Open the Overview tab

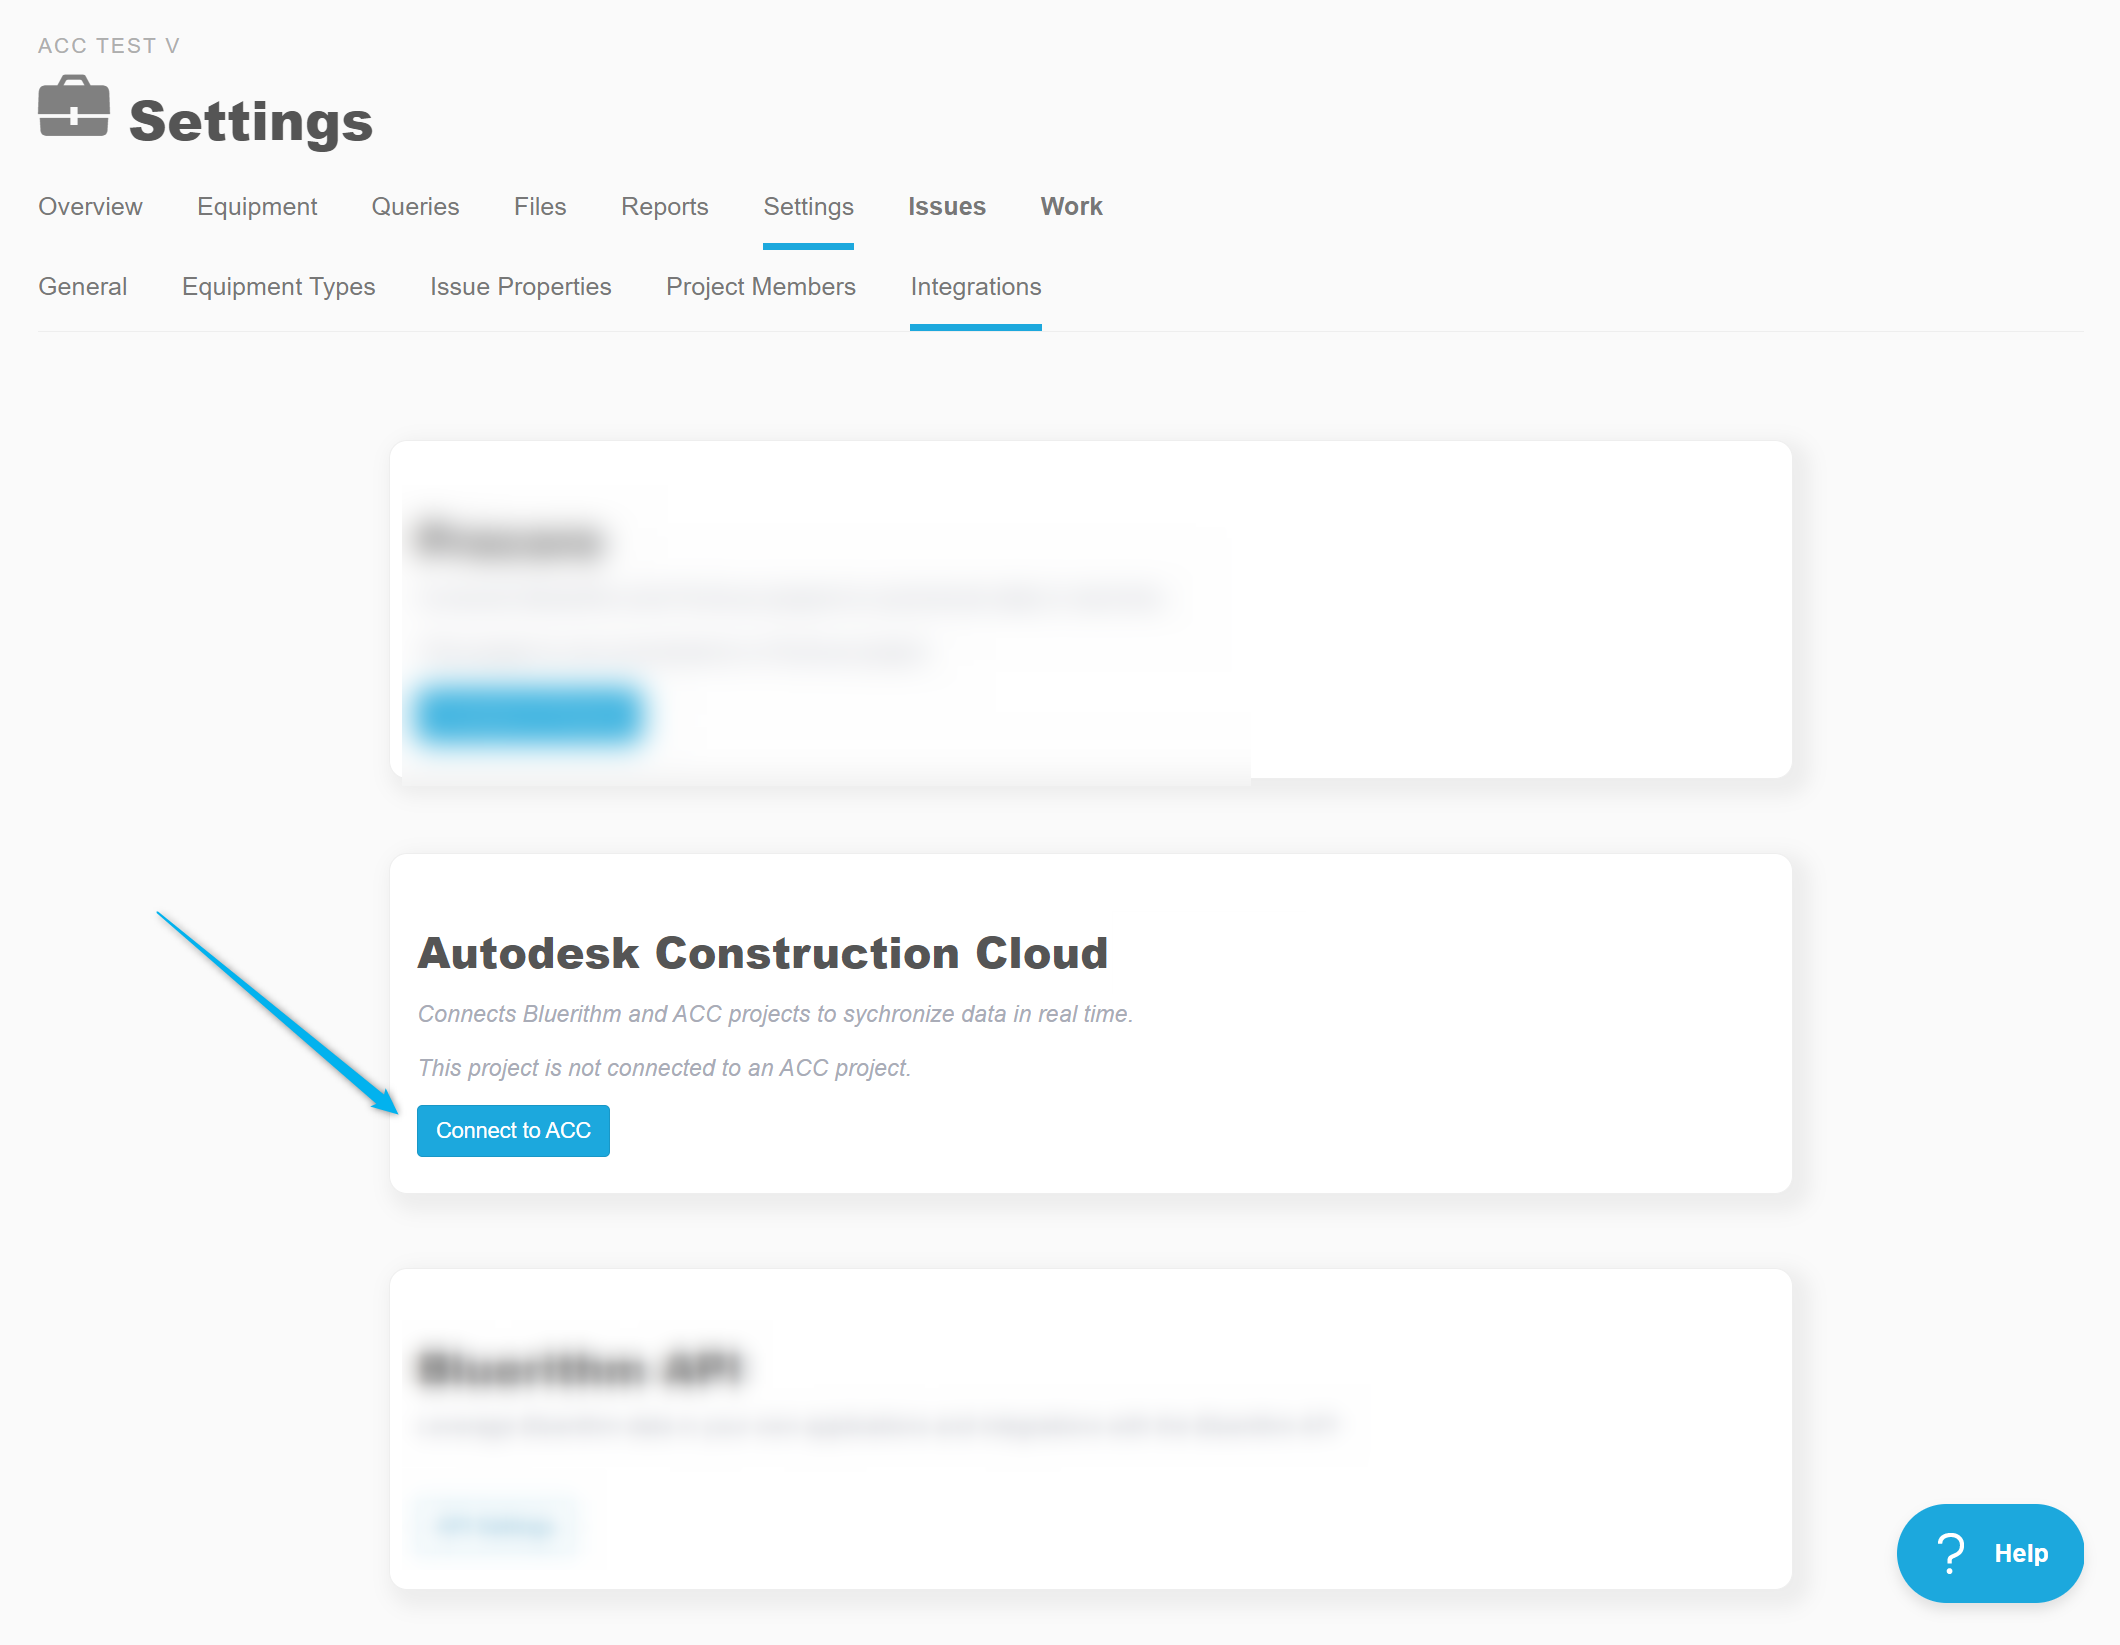(x=90, y=207)
